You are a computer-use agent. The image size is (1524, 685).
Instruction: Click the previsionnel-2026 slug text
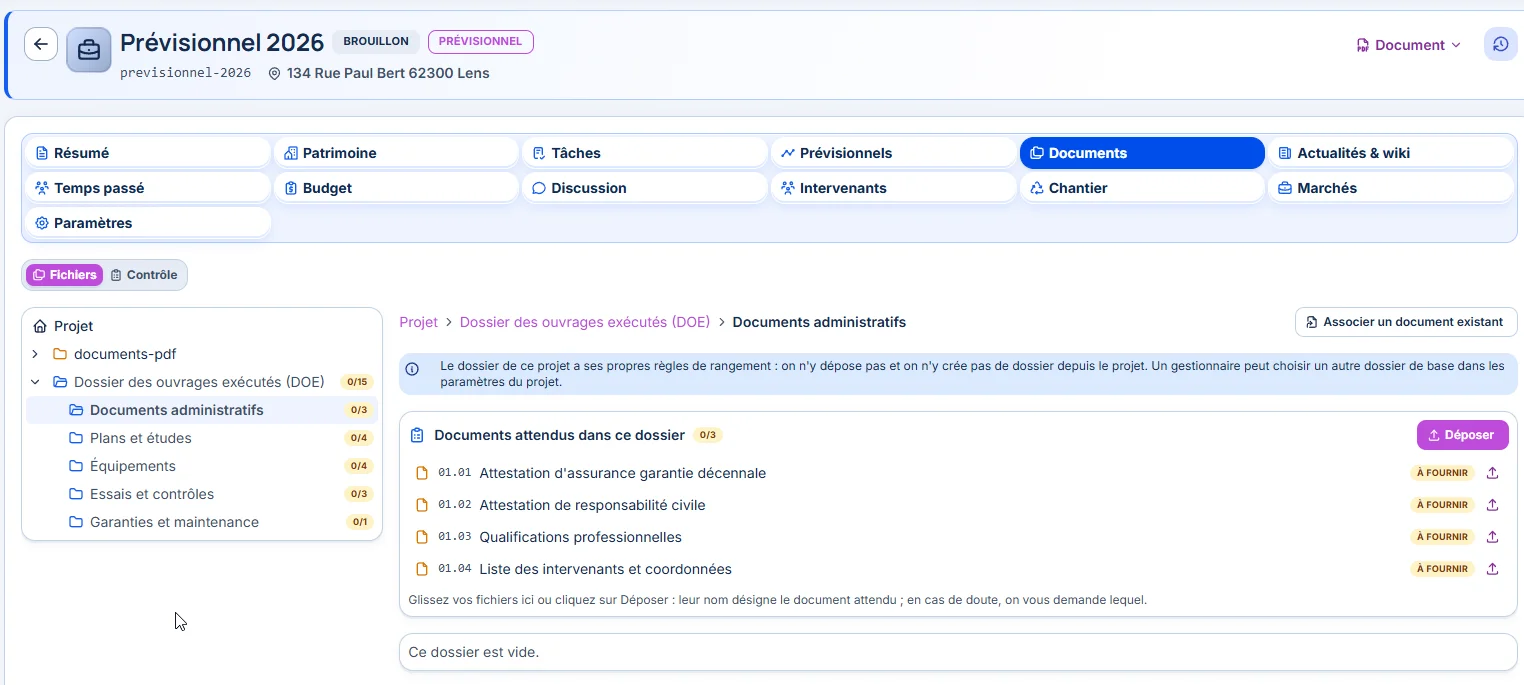point(185,73)
